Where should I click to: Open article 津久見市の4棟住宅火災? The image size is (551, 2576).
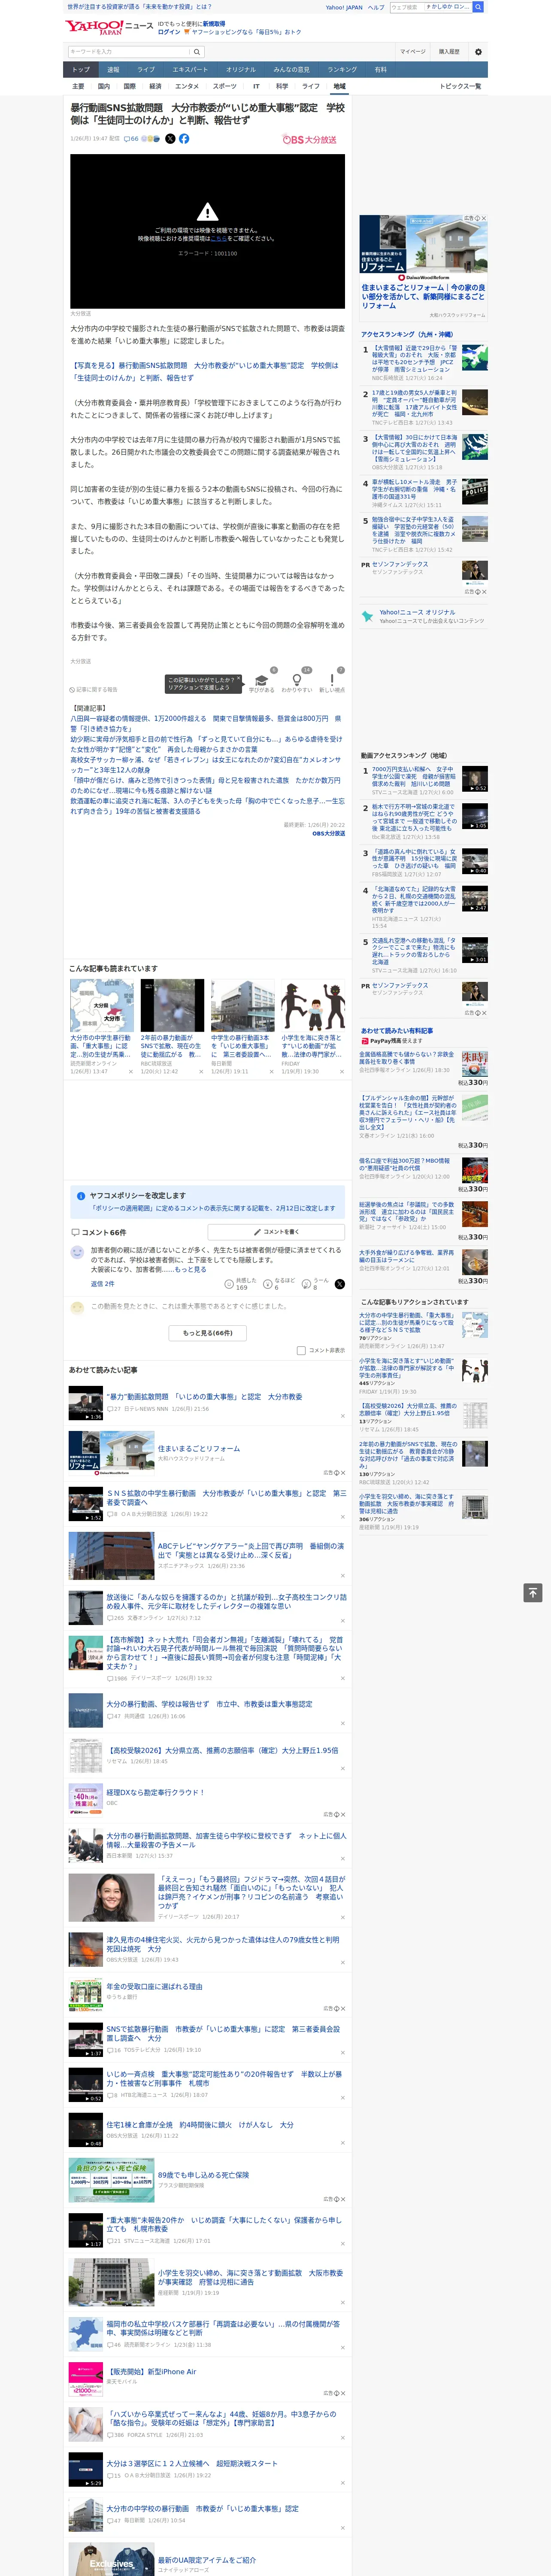click(x=223, y=1945)
